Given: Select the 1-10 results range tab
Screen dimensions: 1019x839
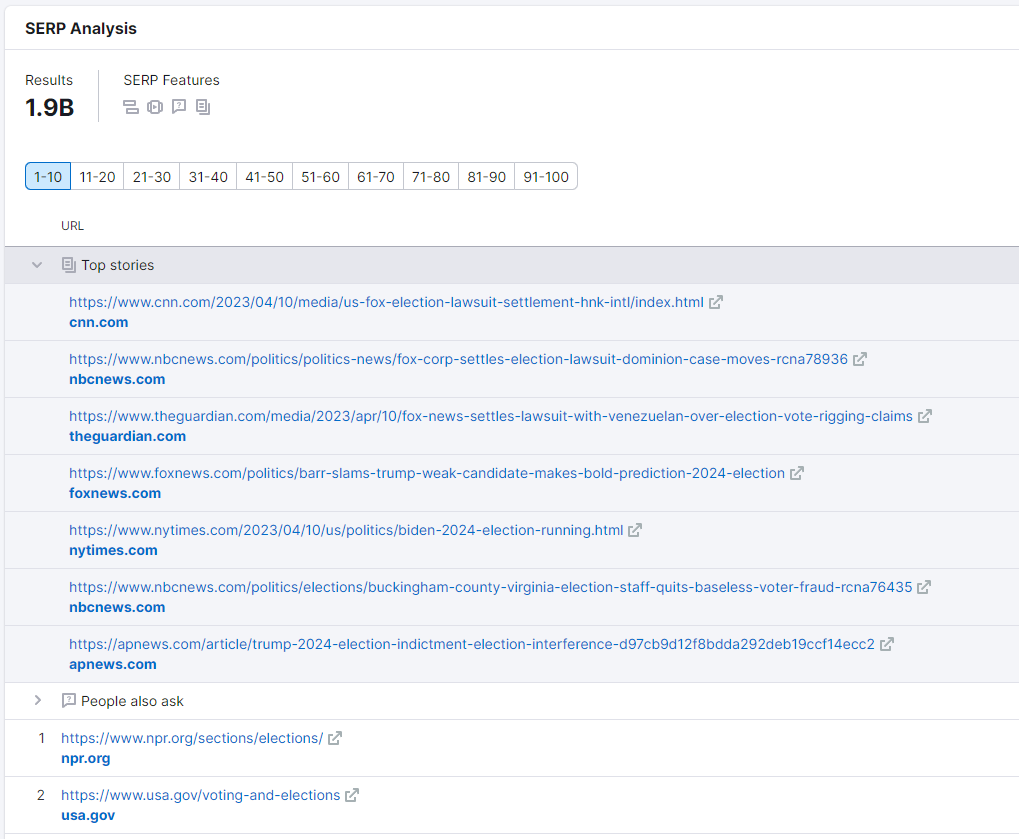Looking at the screenshot, I should 48,177.
